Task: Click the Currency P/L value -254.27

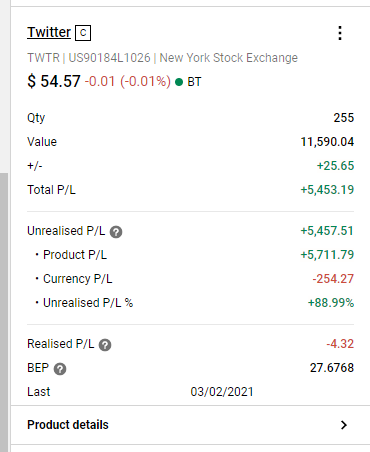Action: (x=333, y=279)
